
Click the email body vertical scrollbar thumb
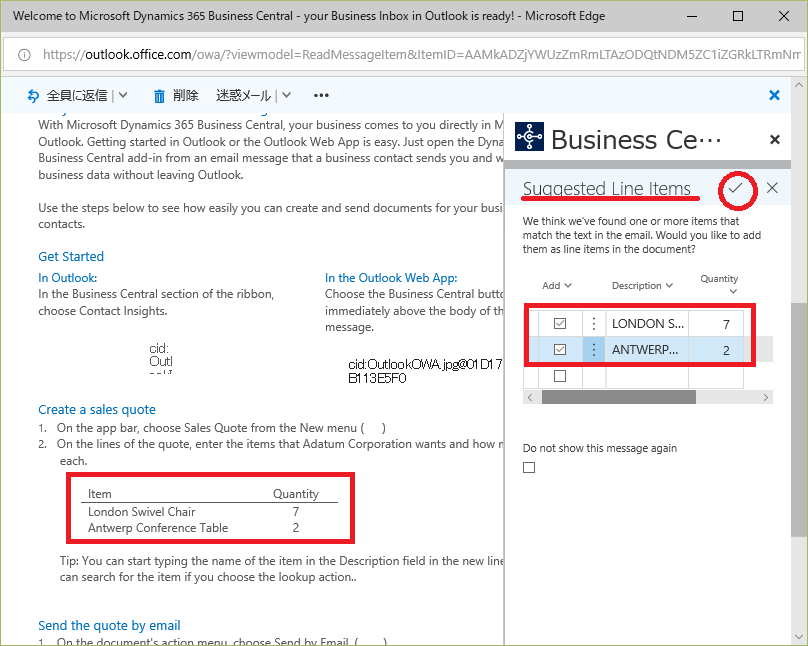798,420
